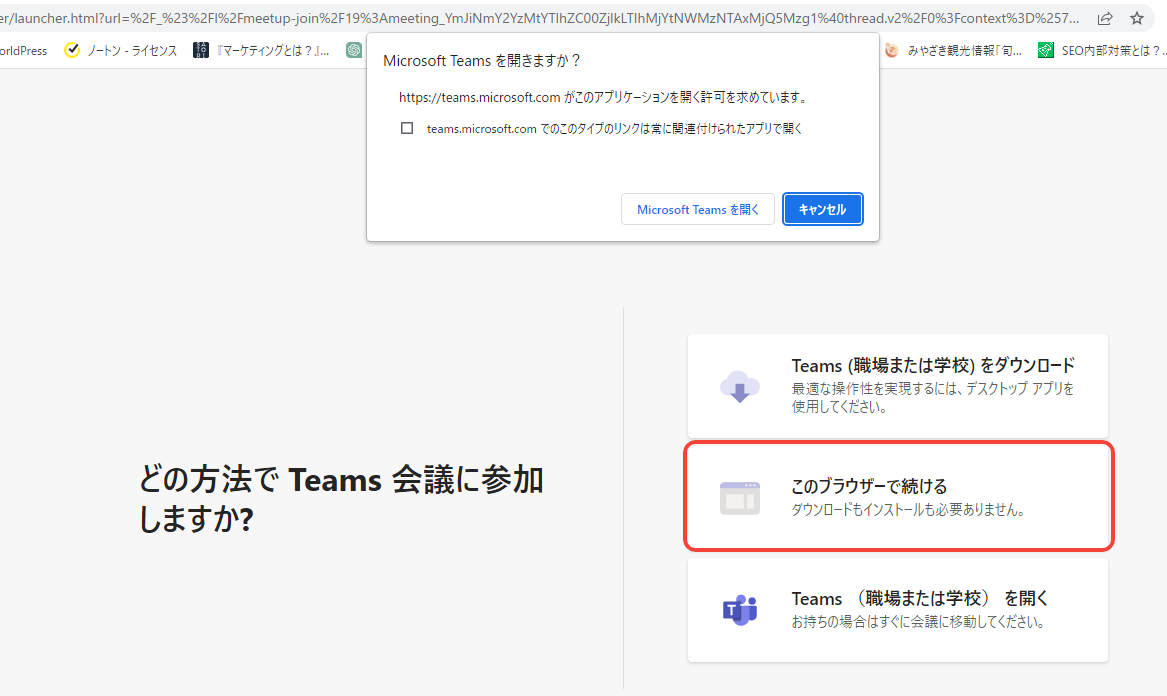Click the ChatGPT bookmark icon
Viewport: 1167px width, 696px height.
coord(354,50)
